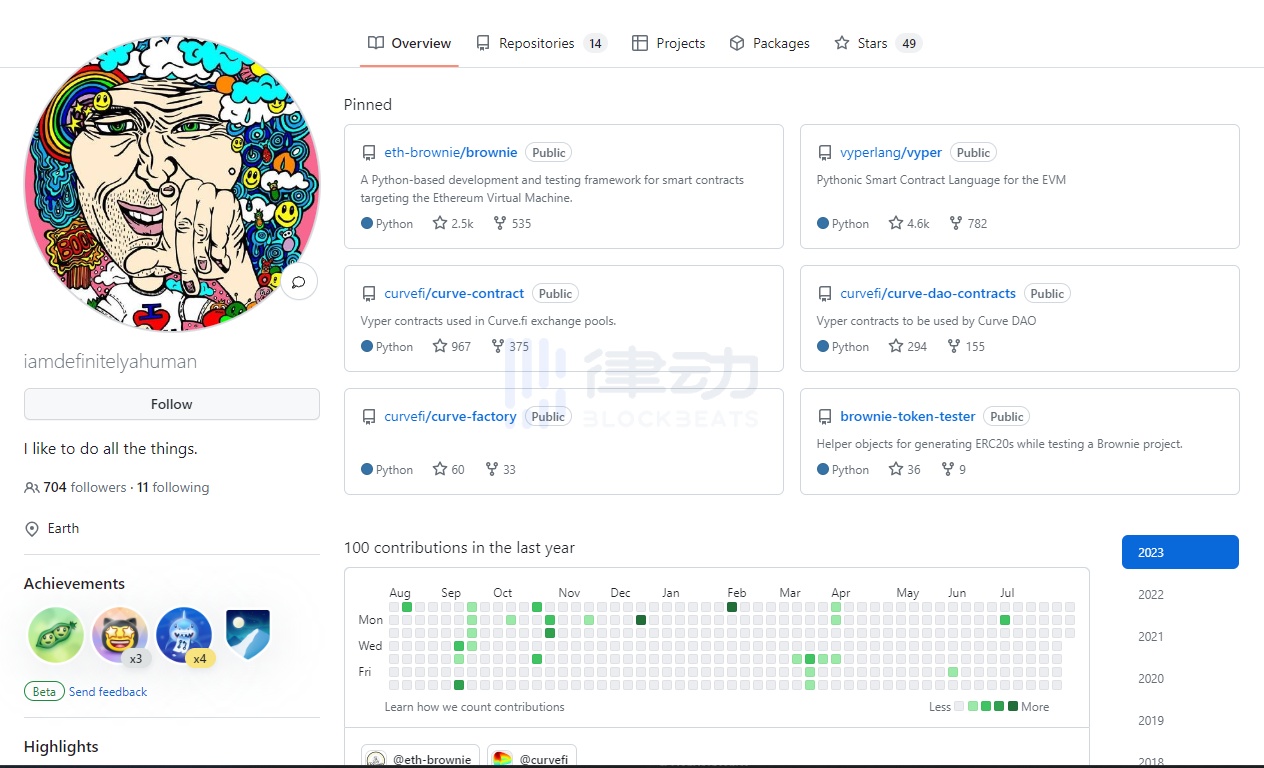Click the profile avatar image

[172, 184]
